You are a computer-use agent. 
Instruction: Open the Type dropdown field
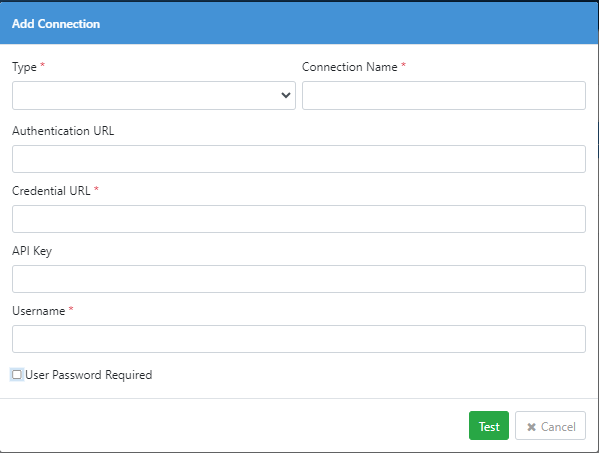154,95
